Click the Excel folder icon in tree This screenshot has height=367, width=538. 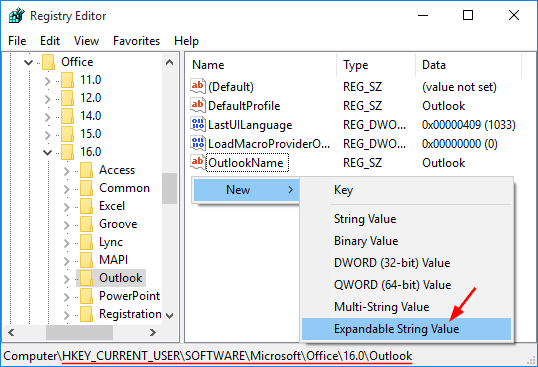[x=86, y=205]
